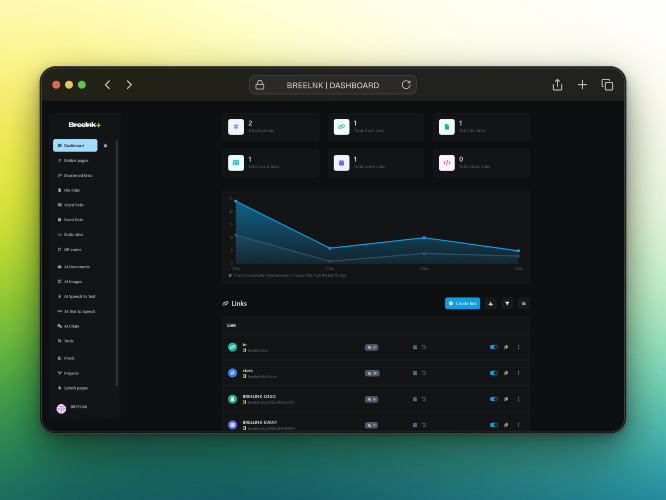Open Static sites in the sidebar
Screen dimensions: 666x500
coord(71,234)
